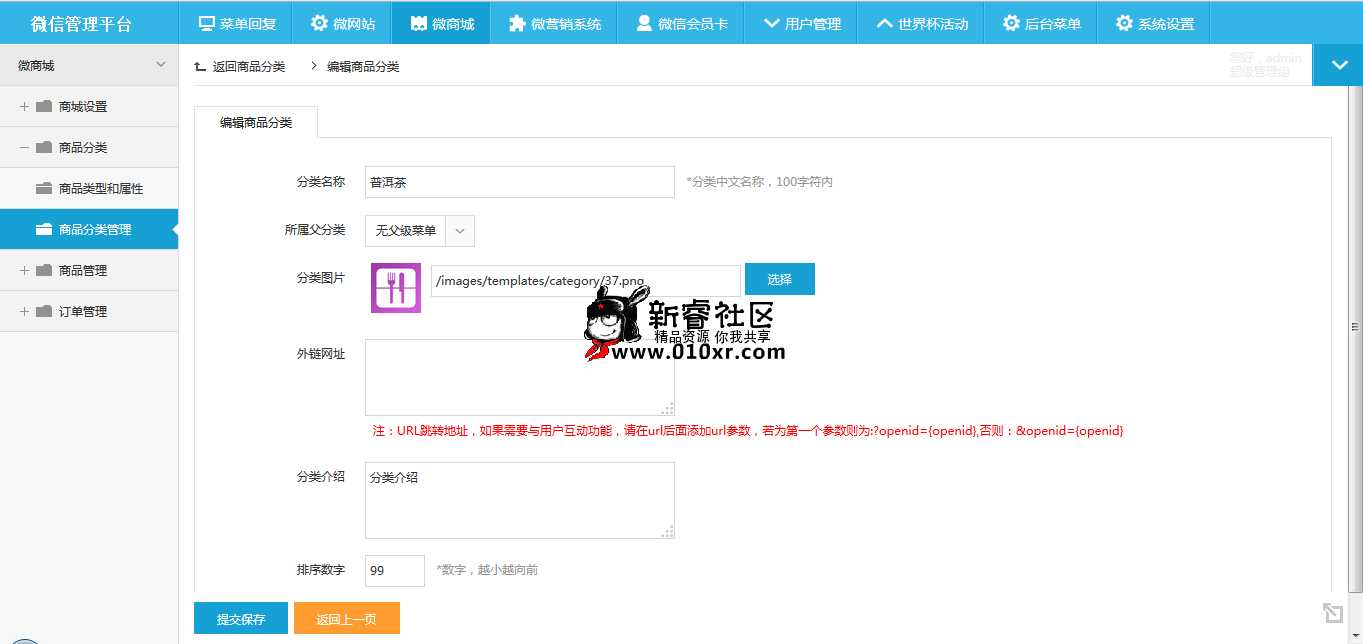Click the 分类名称 input field
The width and height of the screenshot is (1363, 644).
coord(519,182)
